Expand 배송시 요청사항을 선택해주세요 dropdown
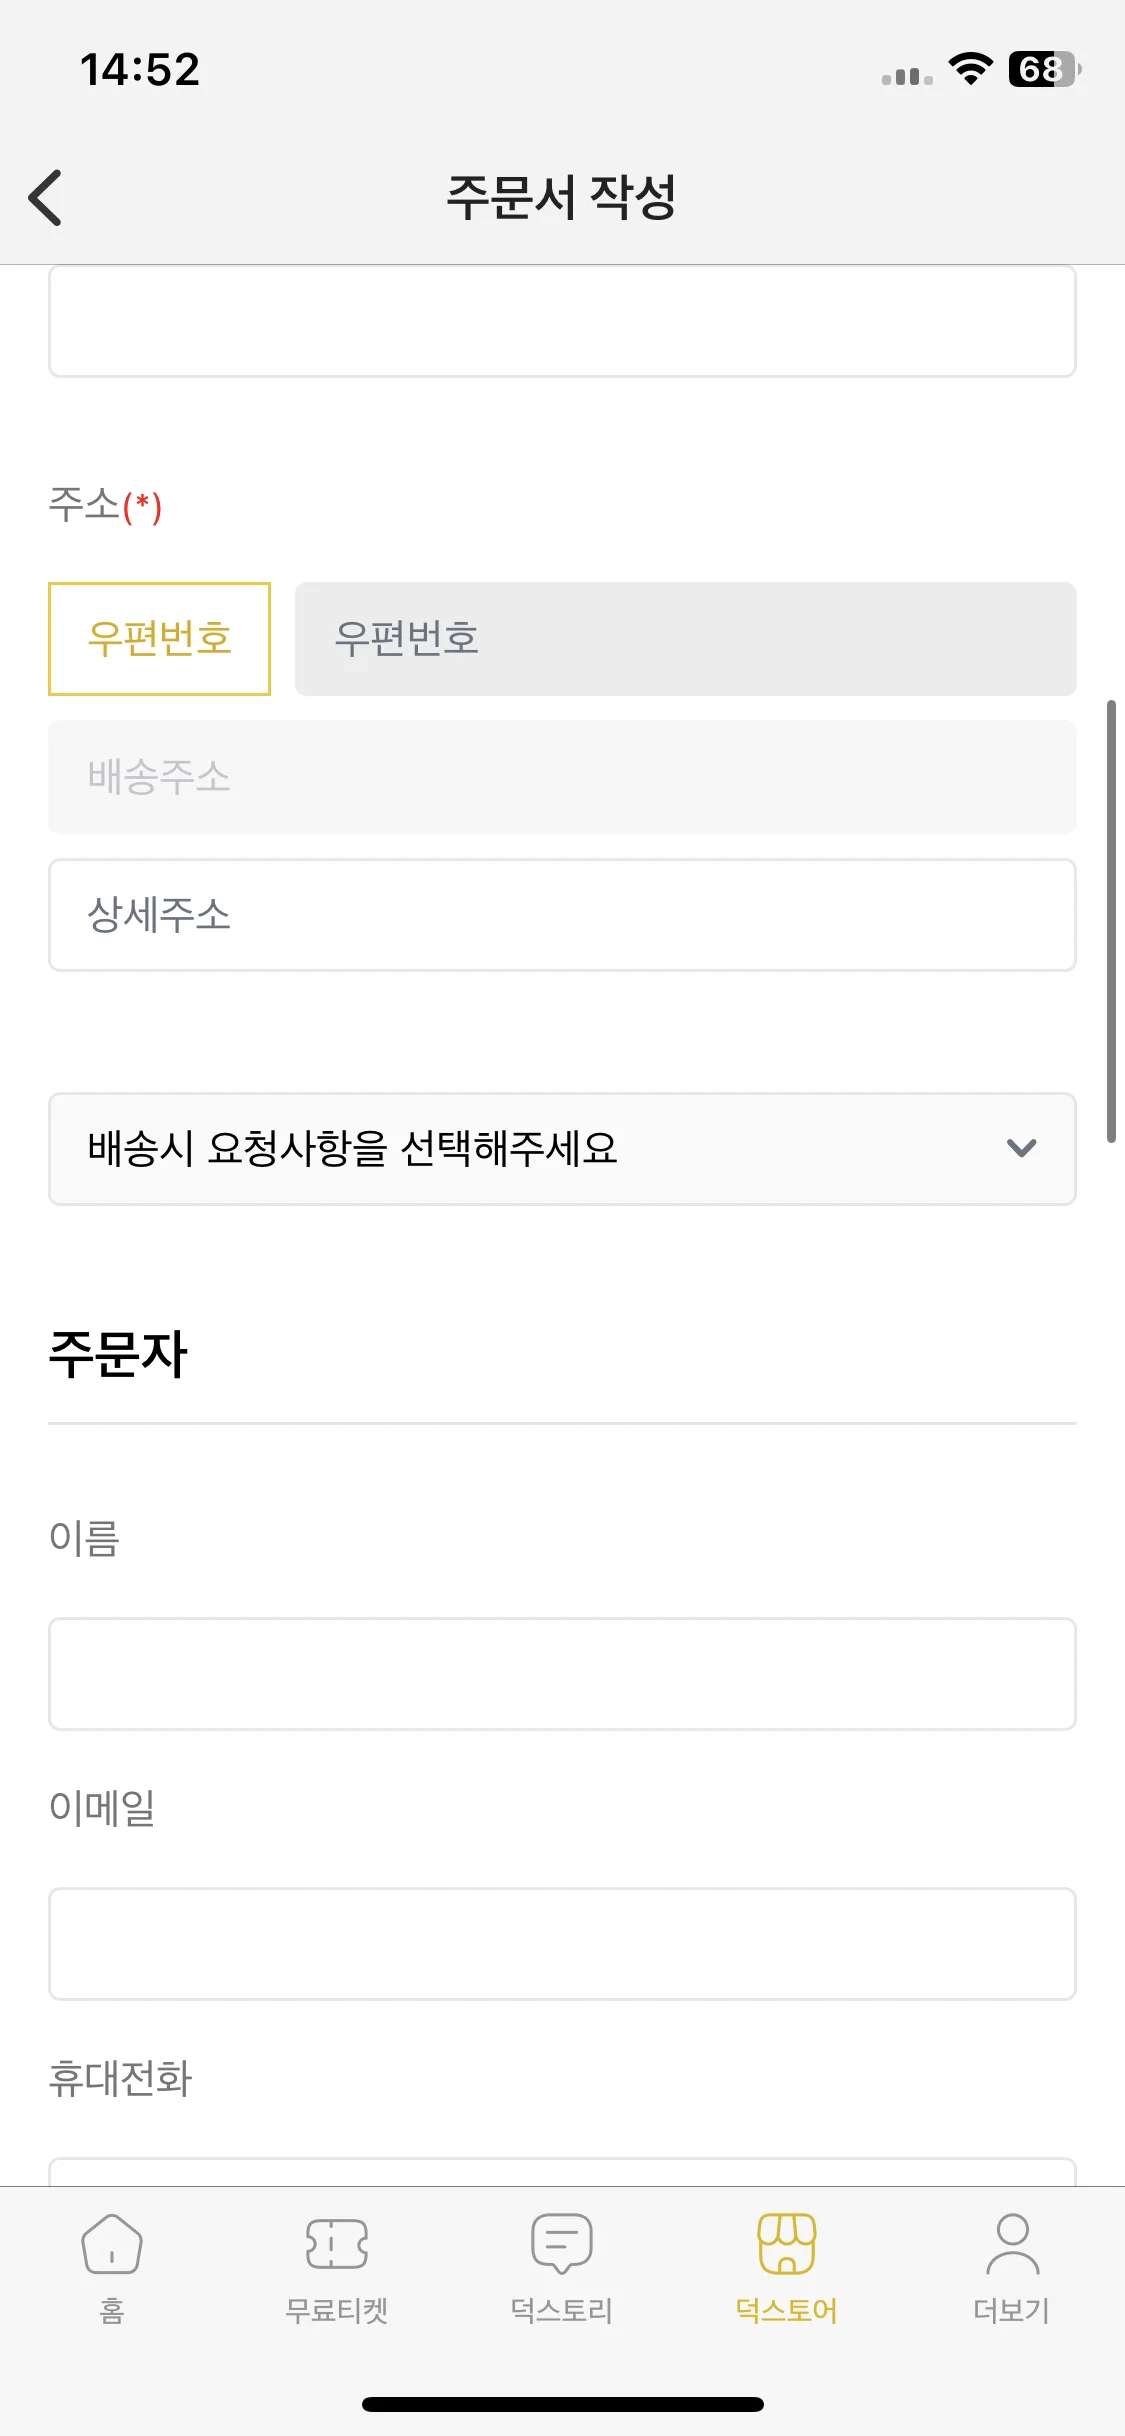Image resolution: width=1125 pixels, height=2436 pixels. click(562, 1149)
